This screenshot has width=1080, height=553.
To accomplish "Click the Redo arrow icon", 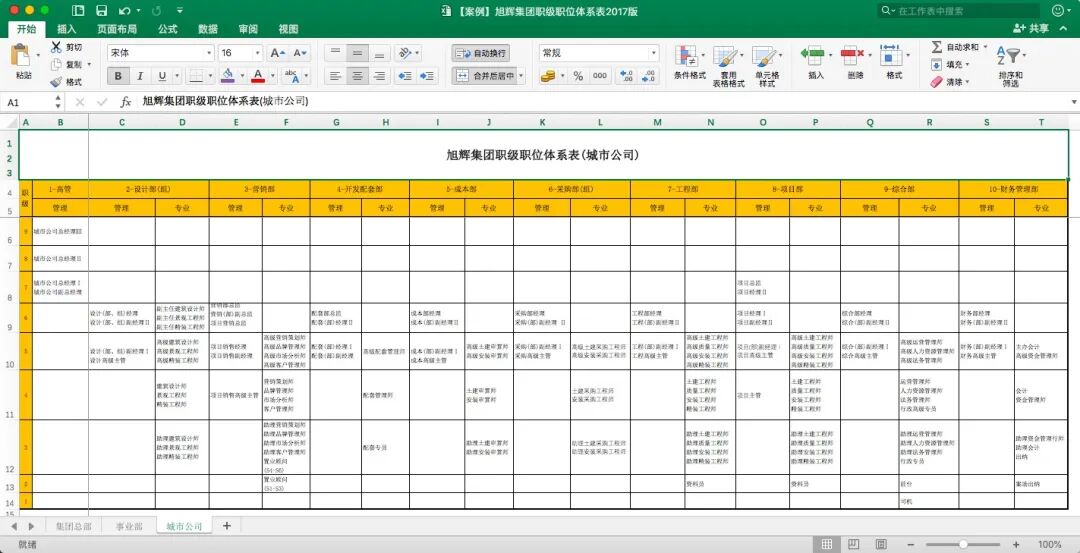I will click(156, 10).
